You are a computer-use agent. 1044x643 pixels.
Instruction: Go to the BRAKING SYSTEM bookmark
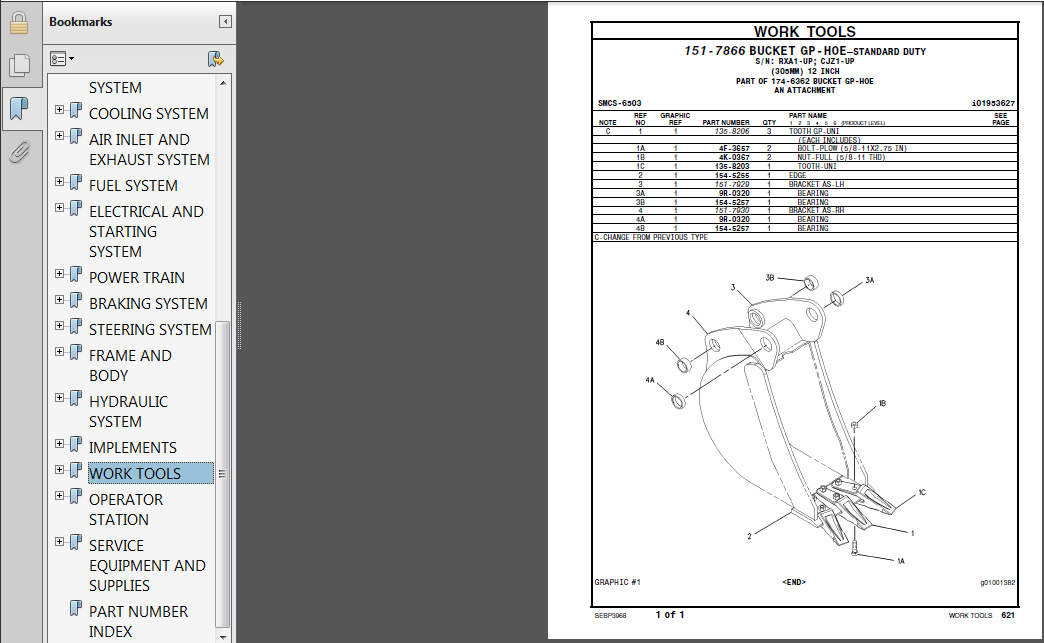148,304
